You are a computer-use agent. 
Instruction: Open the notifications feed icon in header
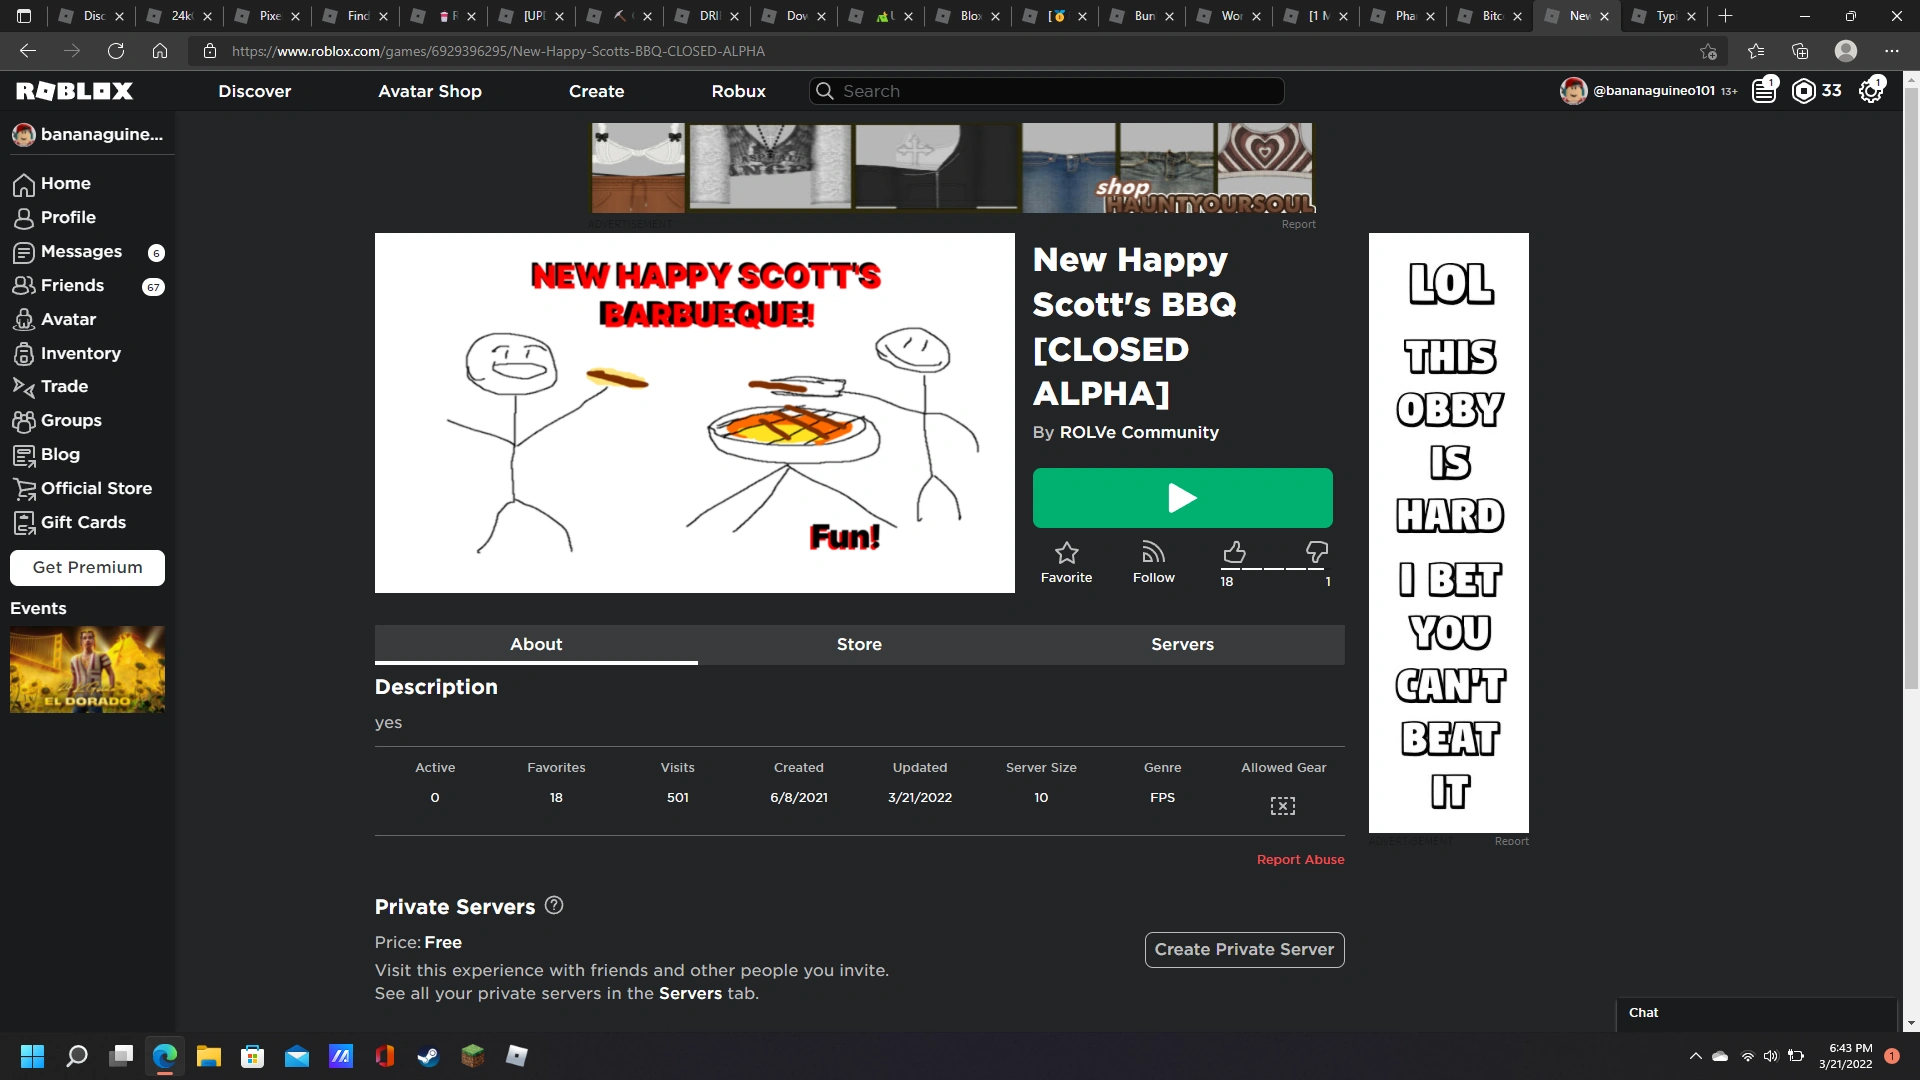click(1764, 91)
